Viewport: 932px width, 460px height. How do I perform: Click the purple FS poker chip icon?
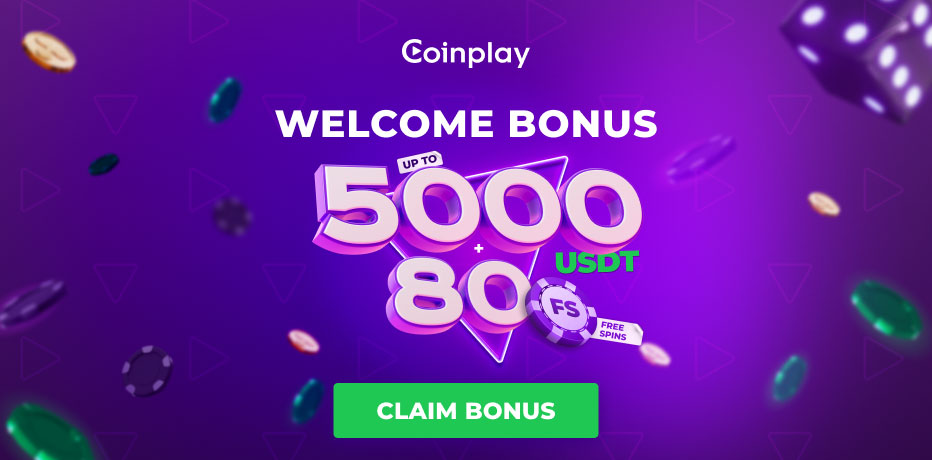561,311
